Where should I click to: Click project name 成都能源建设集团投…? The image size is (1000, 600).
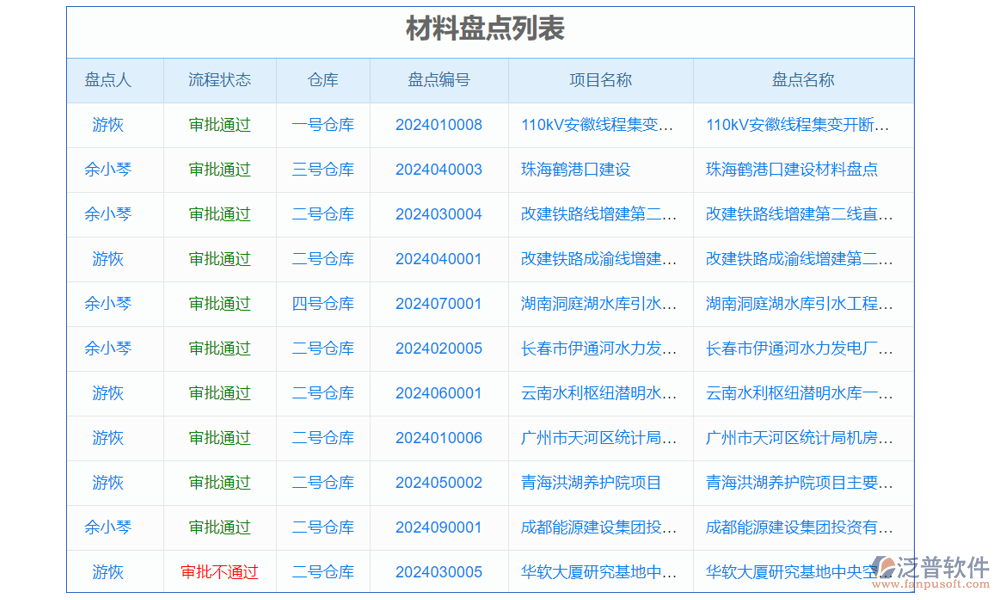click(x=599, y=527)
